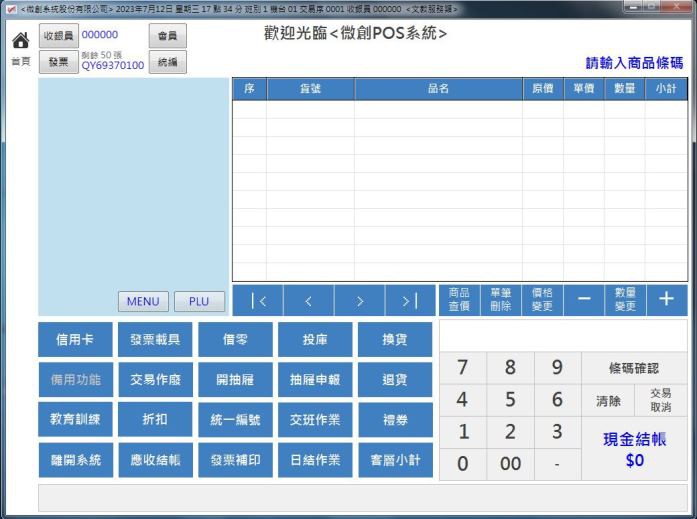Go to previous page of item list
Image resolution: width=697 pixels, height=519 pixels.
(x=308, y=301)
